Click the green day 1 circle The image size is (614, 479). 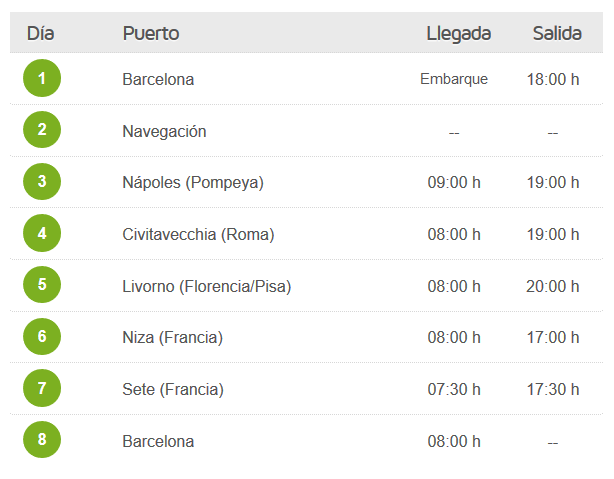42,78
